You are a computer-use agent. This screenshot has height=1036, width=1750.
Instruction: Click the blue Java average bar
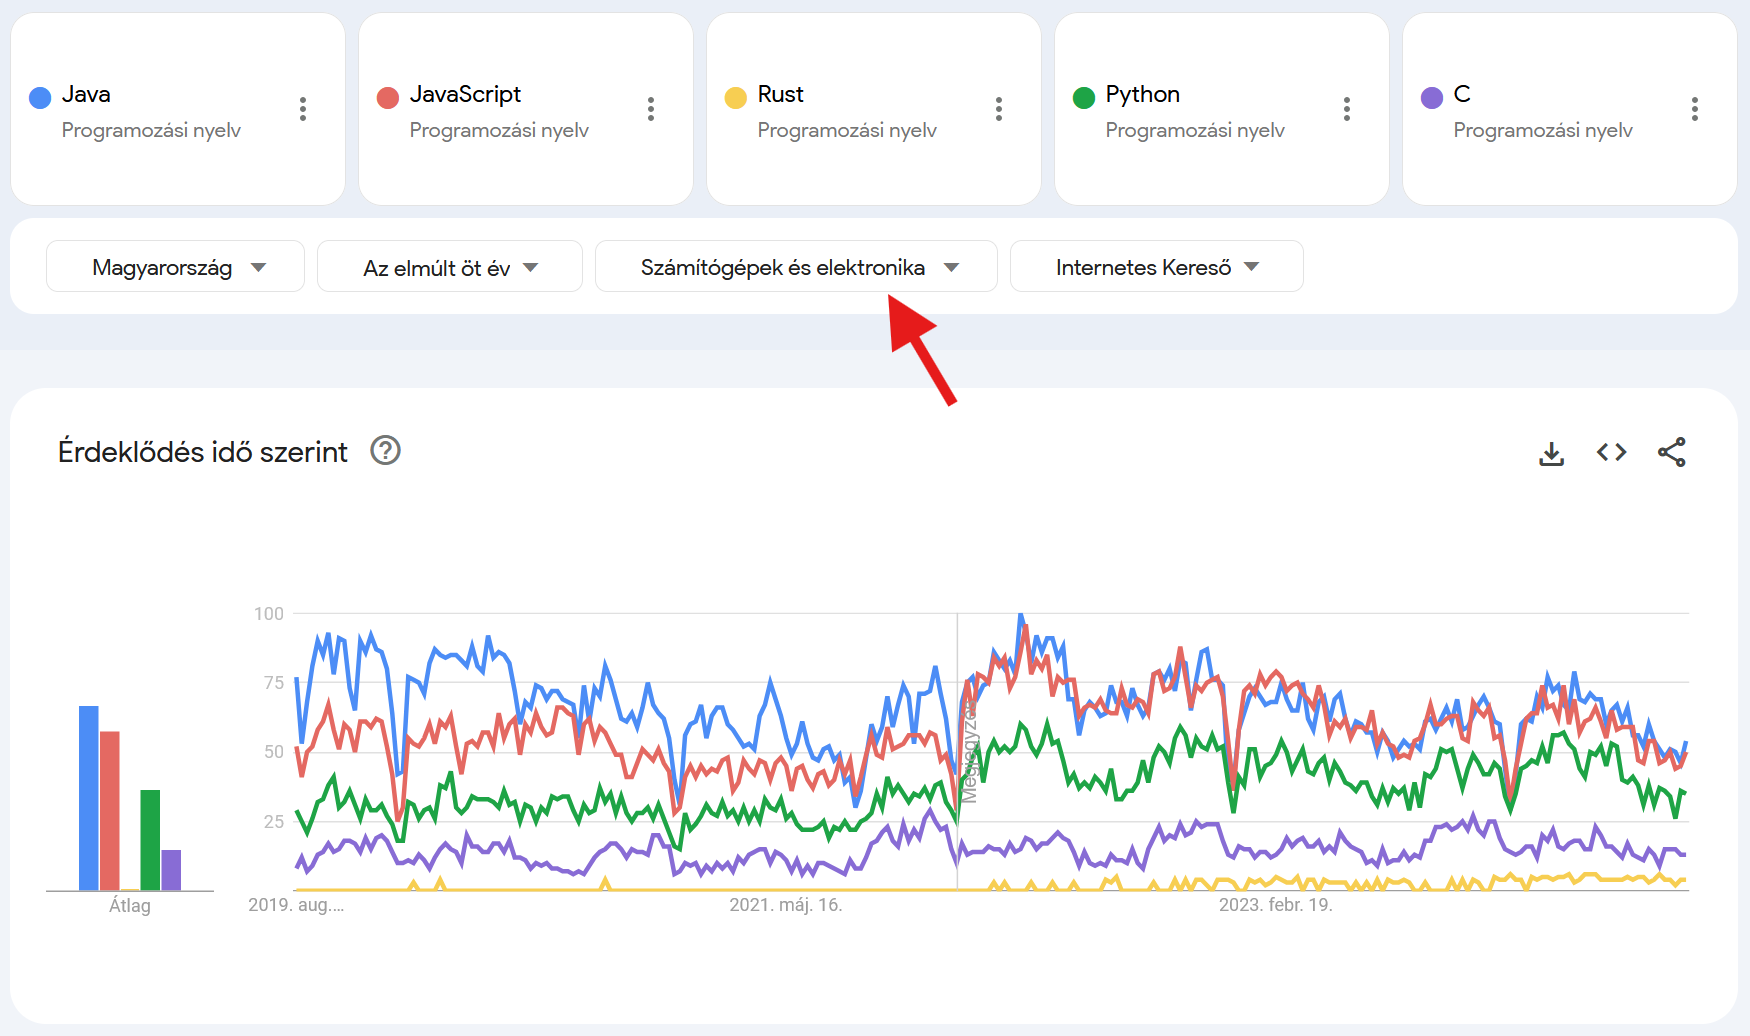click(89, 798)
